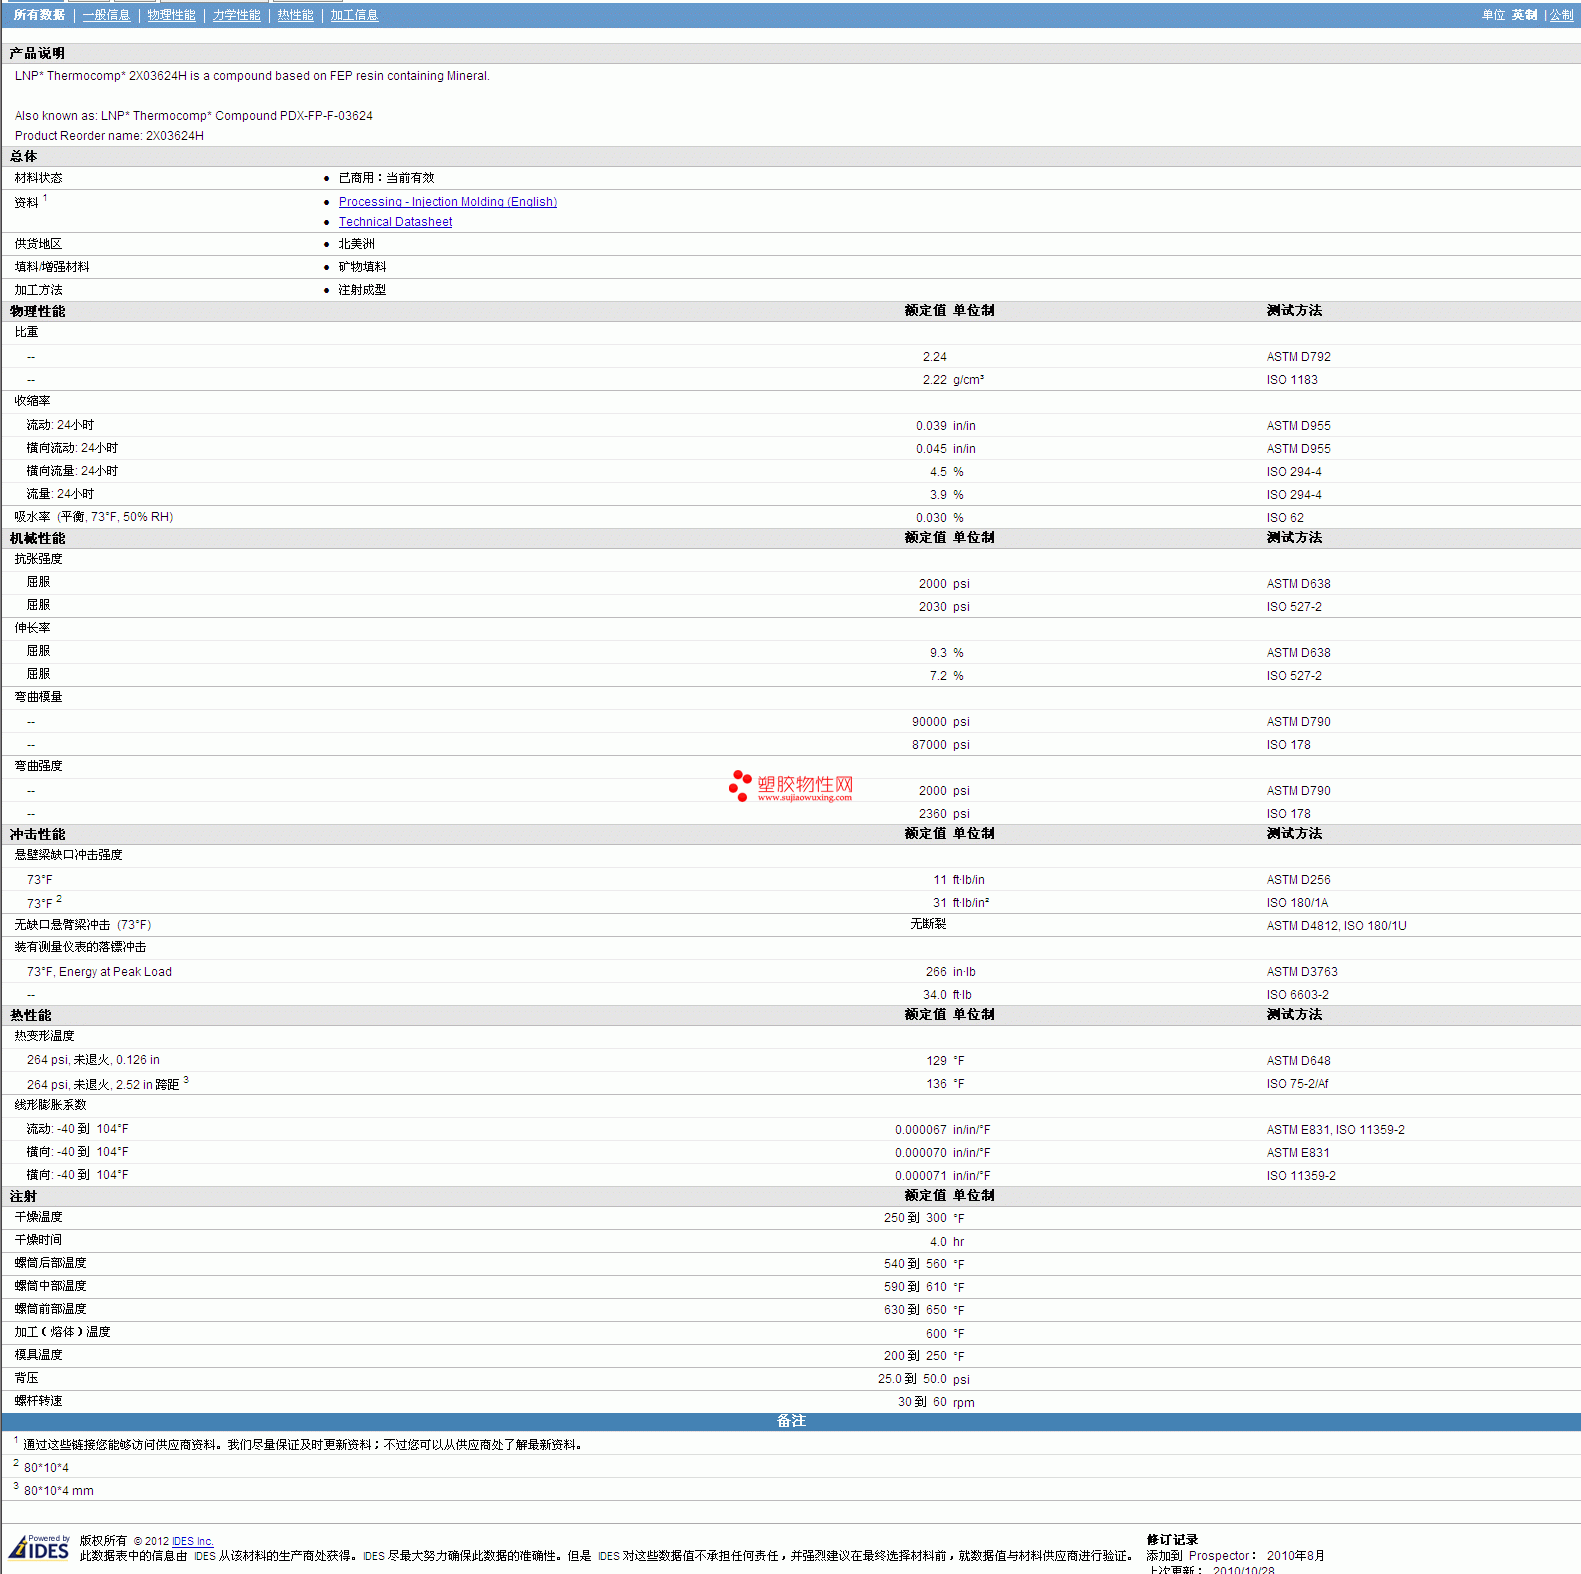Select the 所有数据 tab

(39, 15)
